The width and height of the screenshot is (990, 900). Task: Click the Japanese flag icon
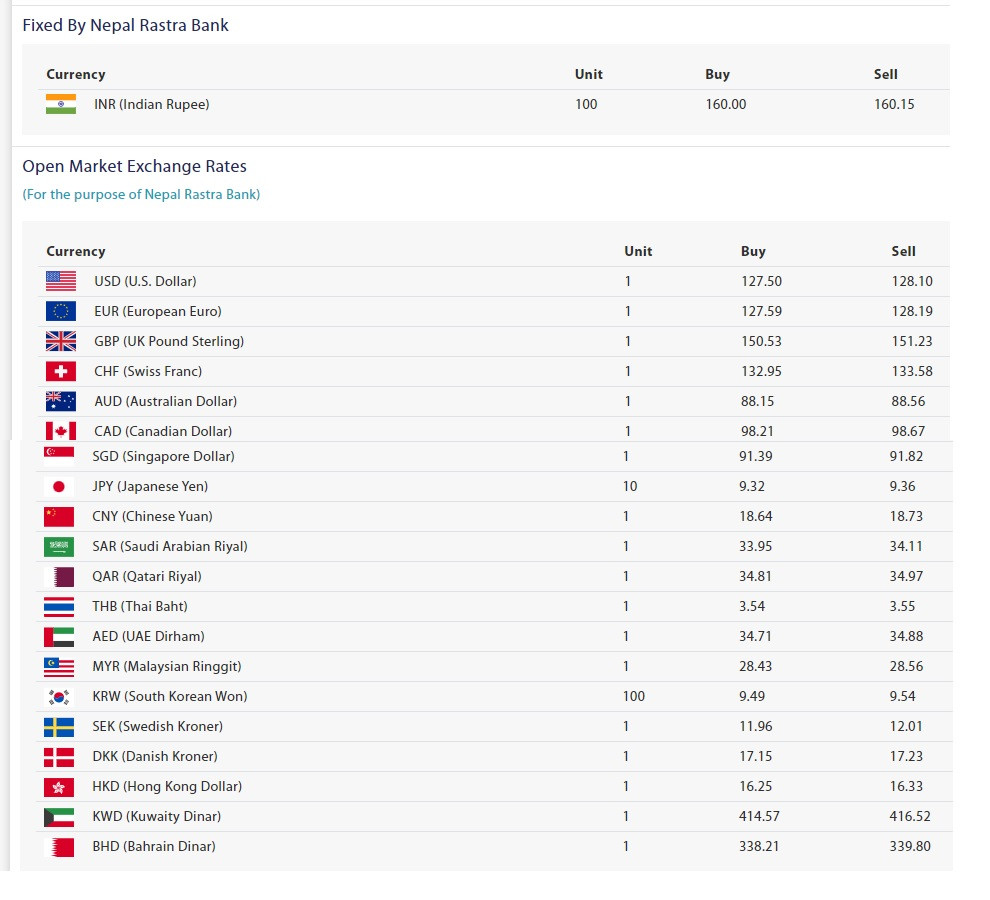coord(59,486)
